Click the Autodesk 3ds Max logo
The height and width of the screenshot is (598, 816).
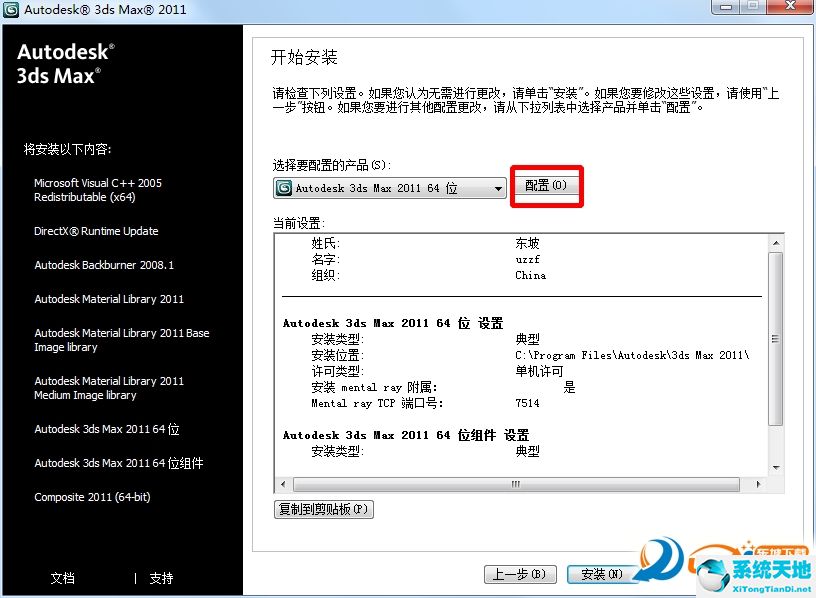(66, 63)
